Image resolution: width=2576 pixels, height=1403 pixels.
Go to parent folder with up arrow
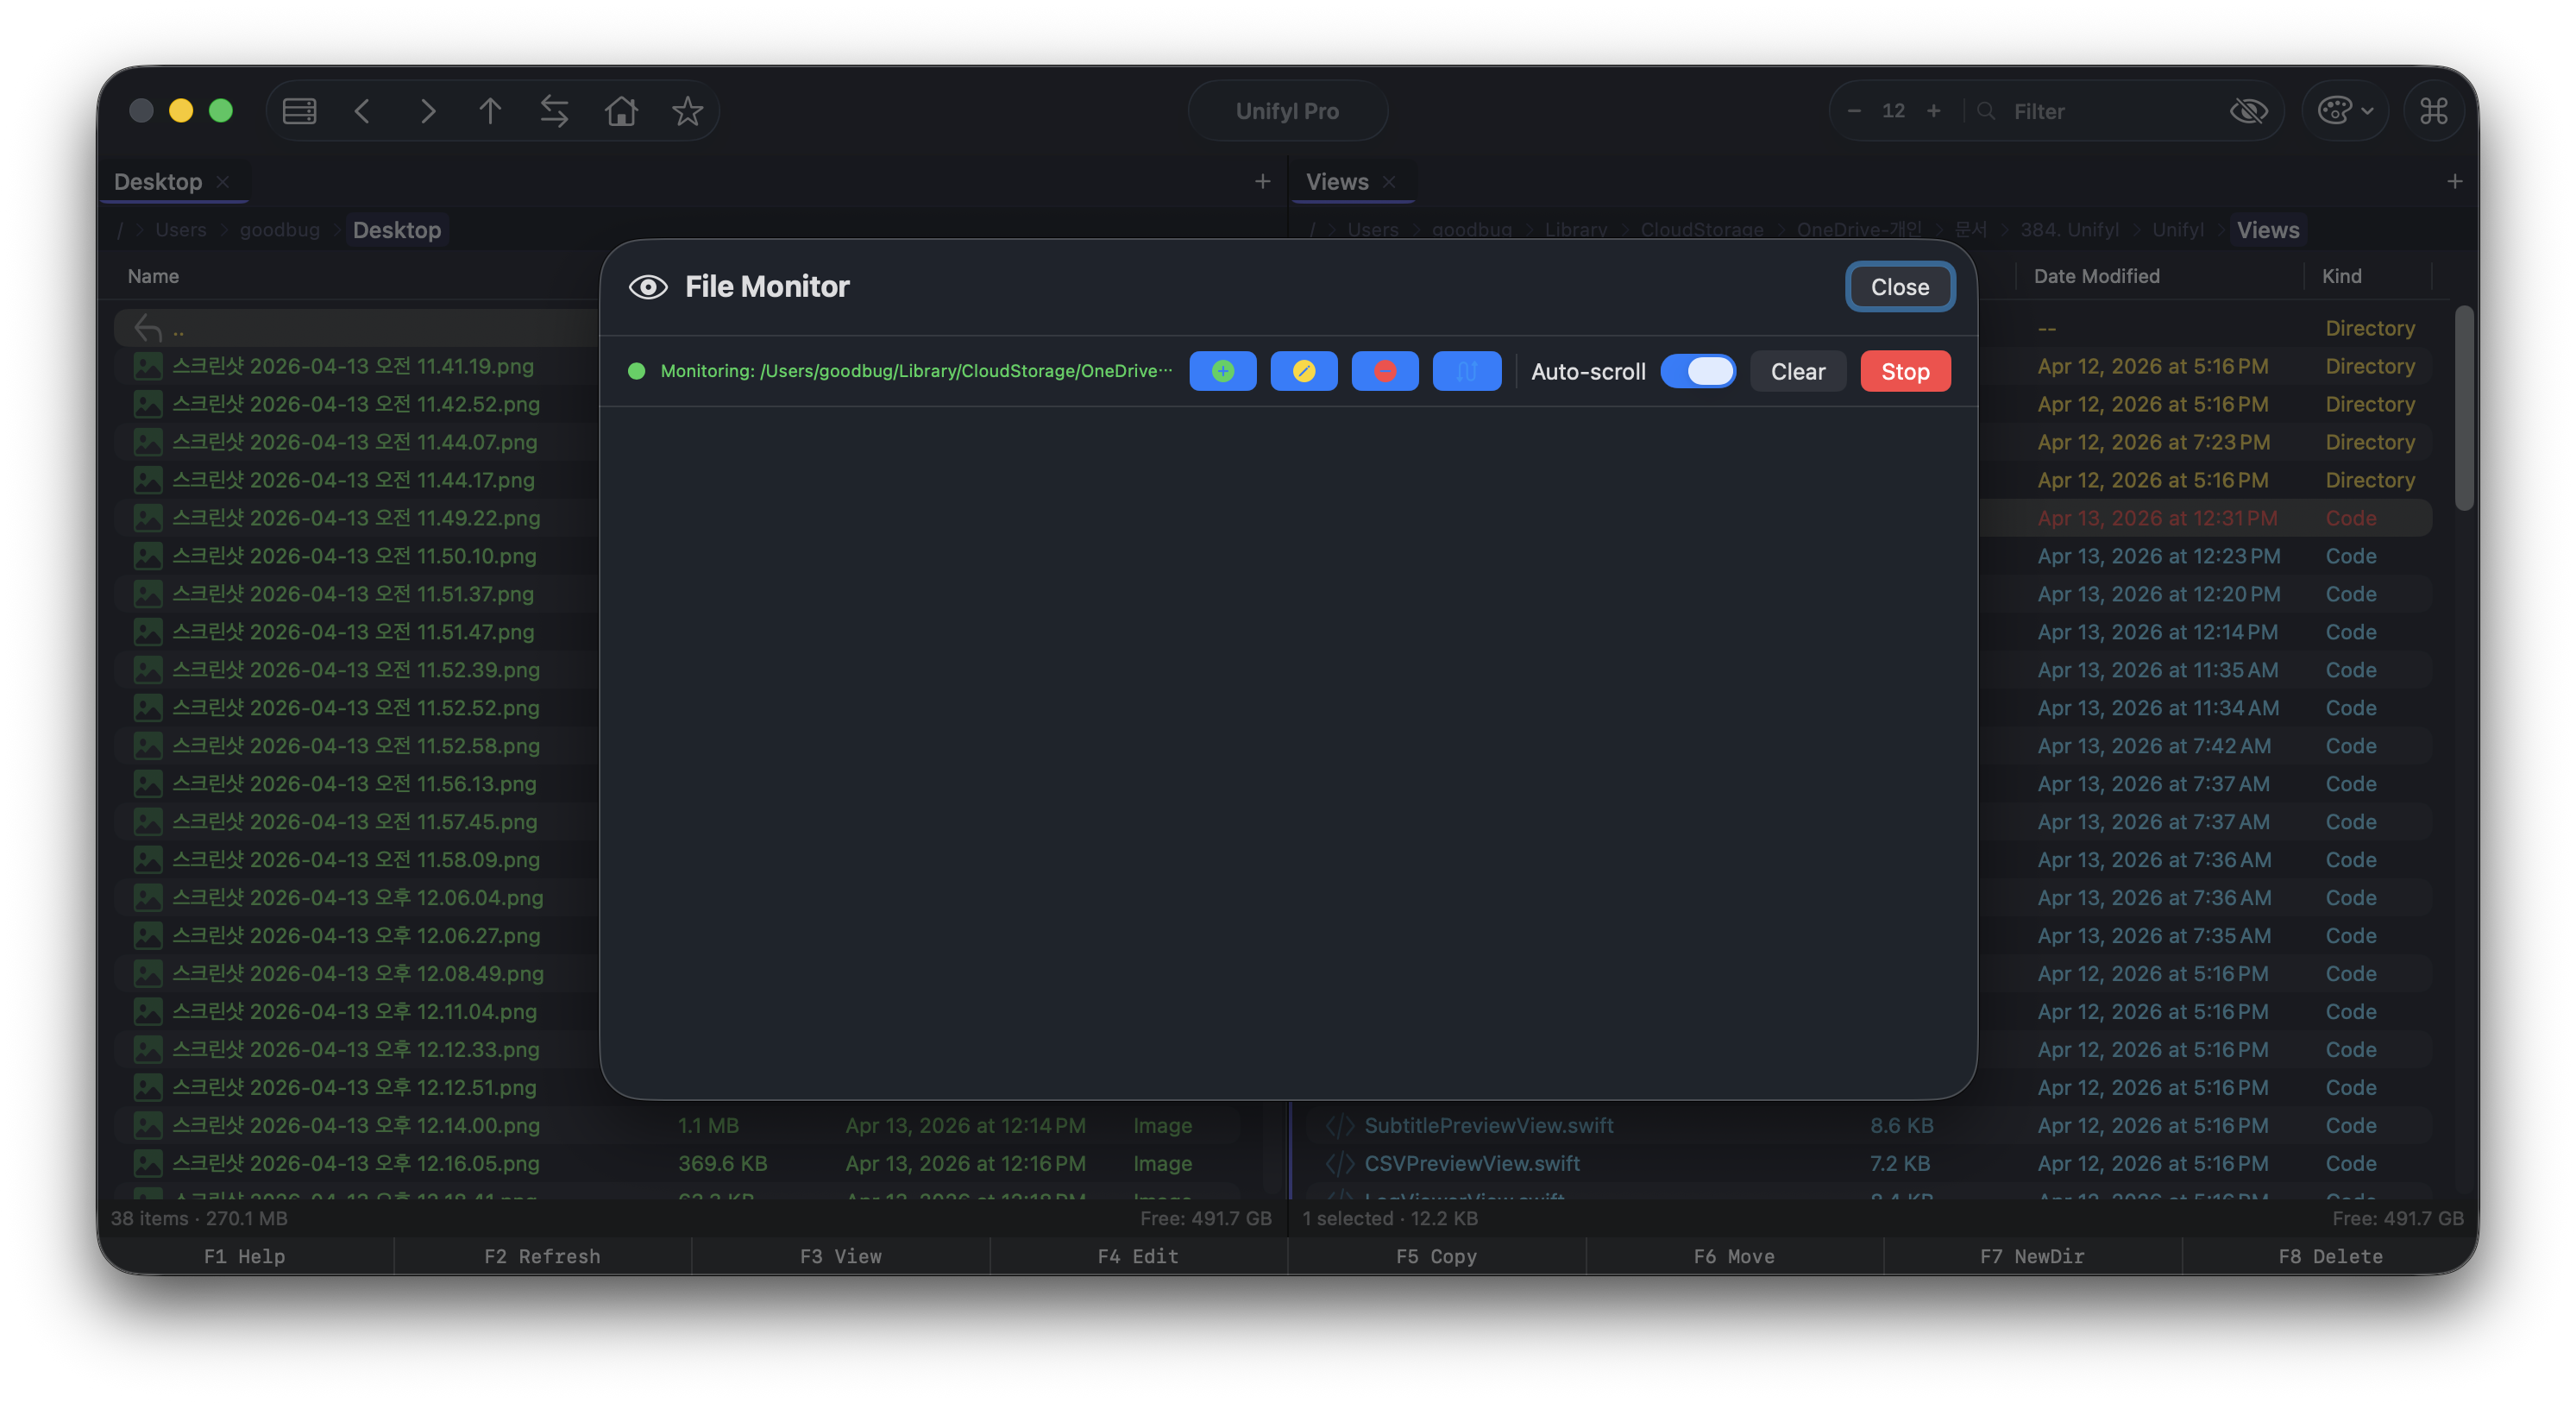[489, 111]
